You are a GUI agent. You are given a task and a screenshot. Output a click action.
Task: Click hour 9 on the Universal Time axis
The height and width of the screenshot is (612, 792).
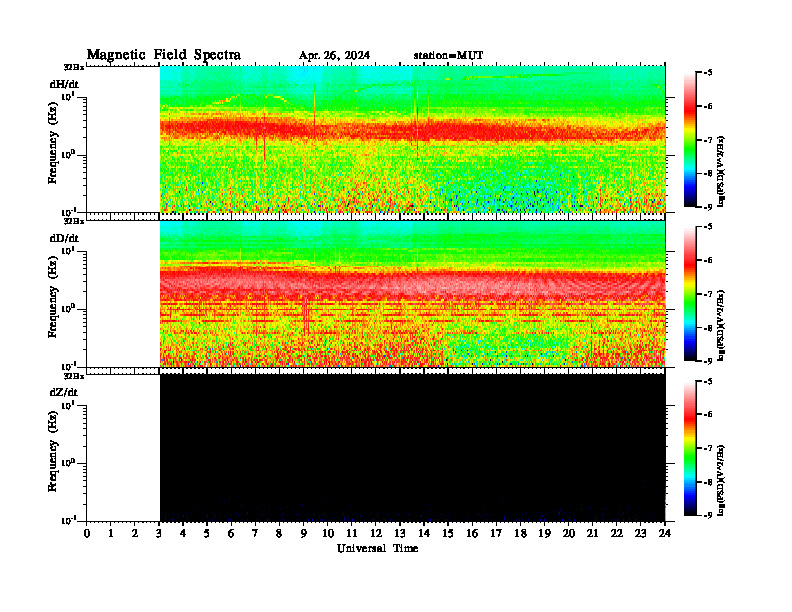(304, 533)
